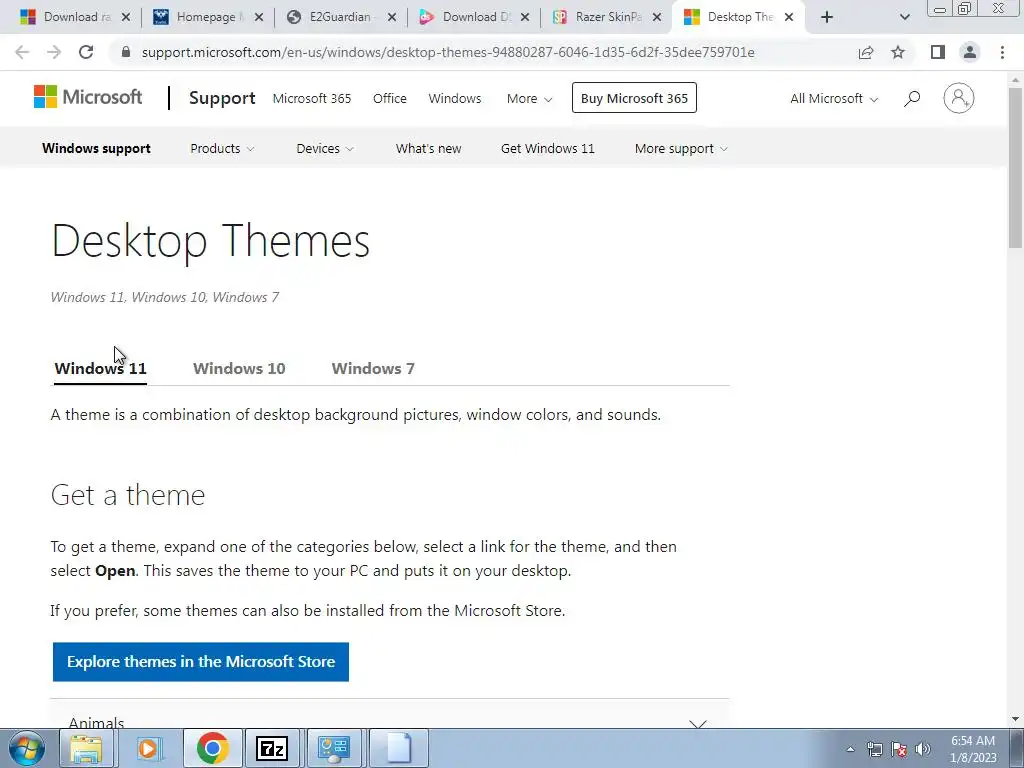Switch to the Razer SkinPa browser tab
1024x768 pixels.
[x=606, y=17]
